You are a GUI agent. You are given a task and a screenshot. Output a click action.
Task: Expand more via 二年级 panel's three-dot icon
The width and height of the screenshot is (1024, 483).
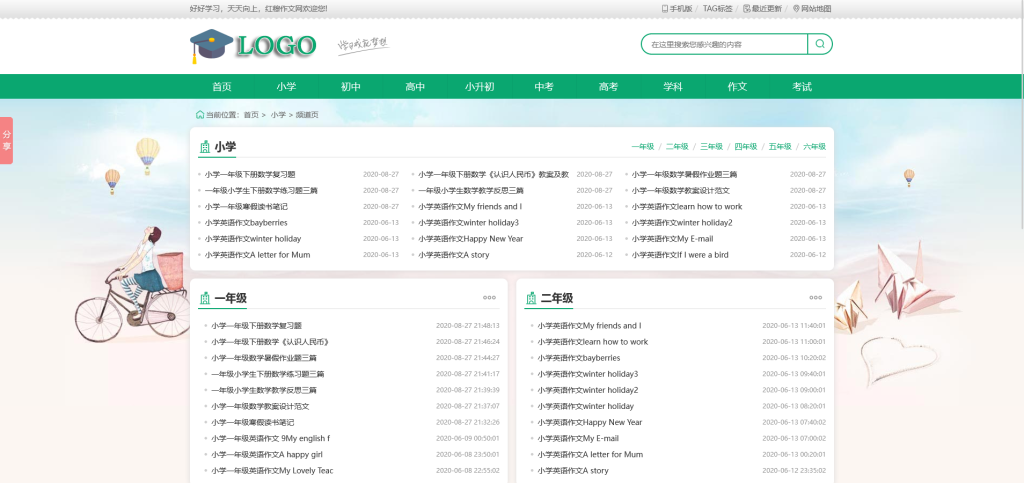(x=815, y=297)
